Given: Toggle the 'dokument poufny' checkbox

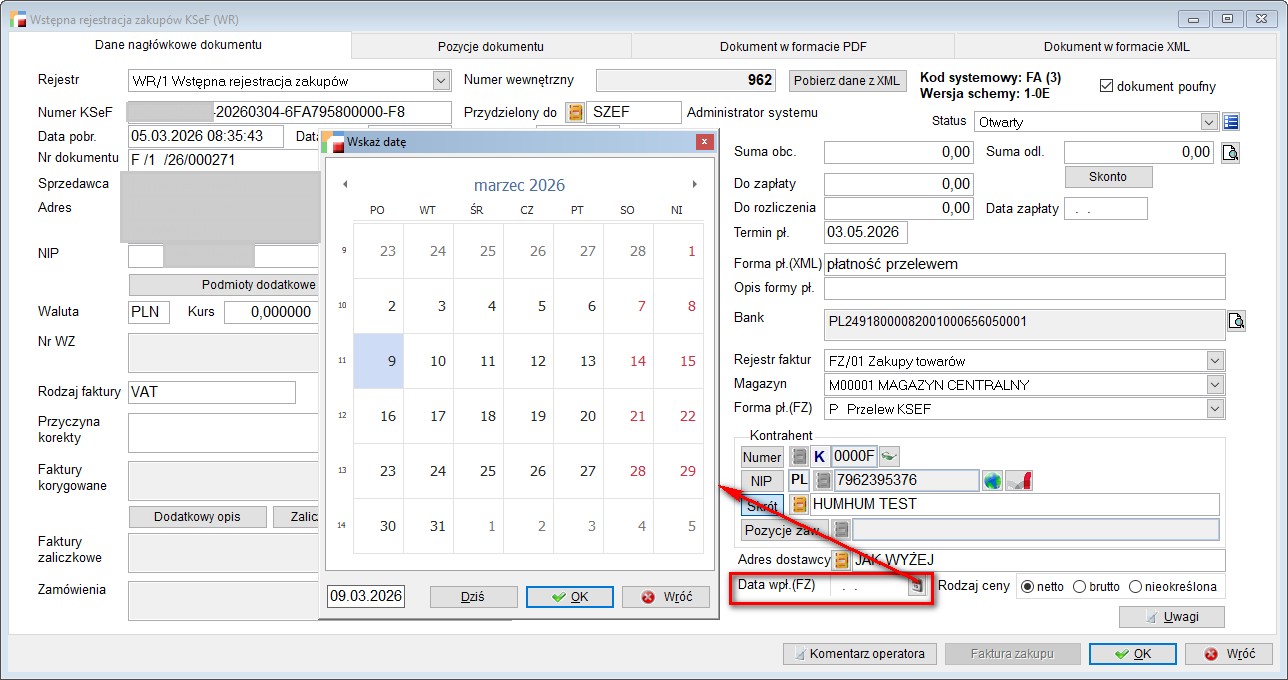Looking at the screenshot, I should [1106, 86].
